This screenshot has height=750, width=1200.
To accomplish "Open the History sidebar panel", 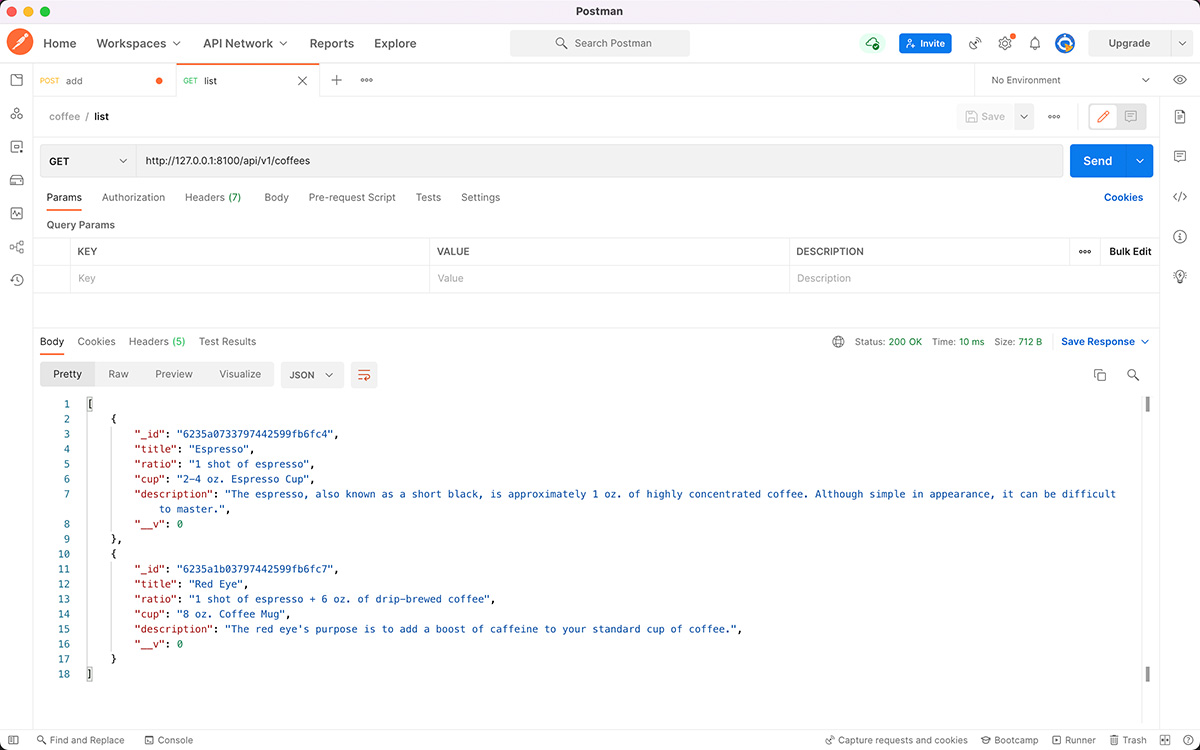I will tap(16, 280).
